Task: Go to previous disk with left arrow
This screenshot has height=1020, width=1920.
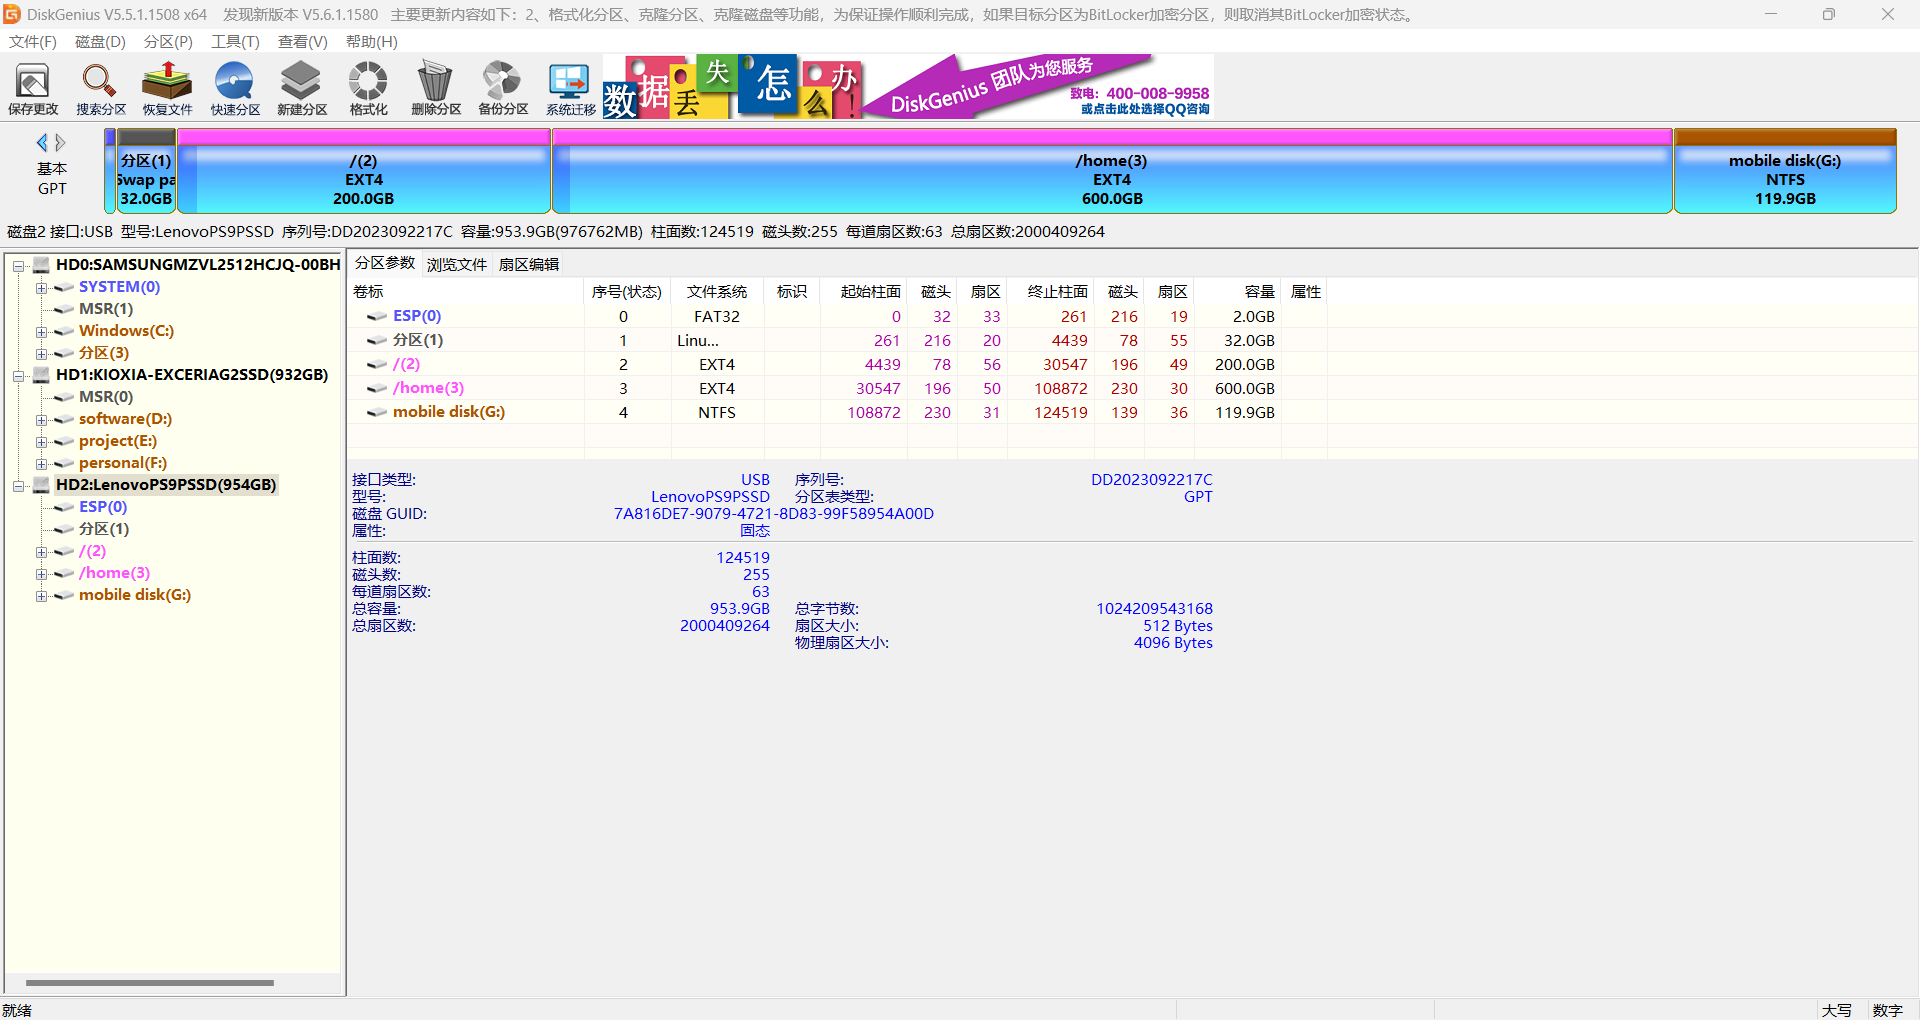Action: point(42,143)
